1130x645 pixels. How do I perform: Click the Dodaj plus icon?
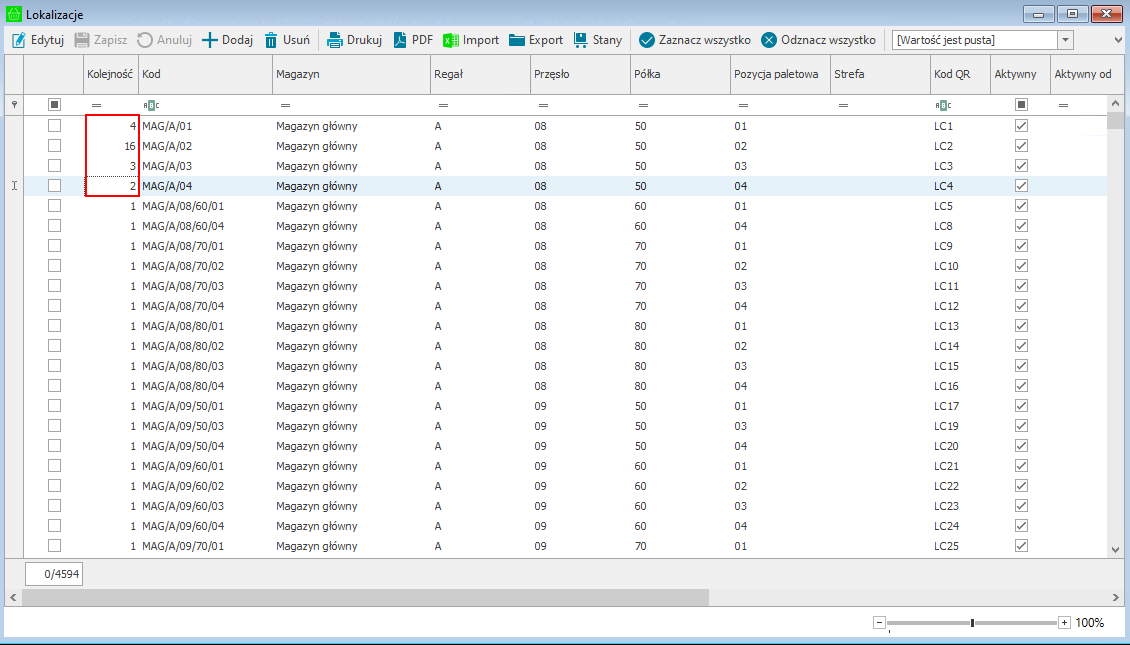(x=210, y=40)
